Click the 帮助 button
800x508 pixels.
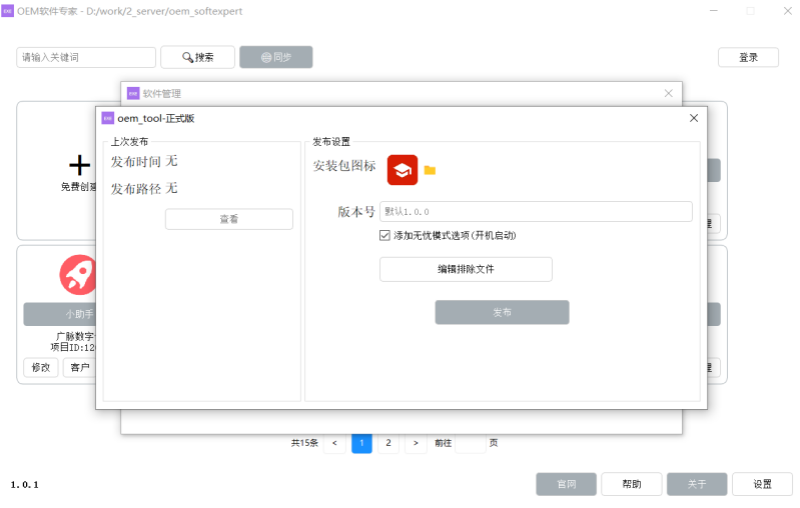pyautogui.click(x=632, y=484)
